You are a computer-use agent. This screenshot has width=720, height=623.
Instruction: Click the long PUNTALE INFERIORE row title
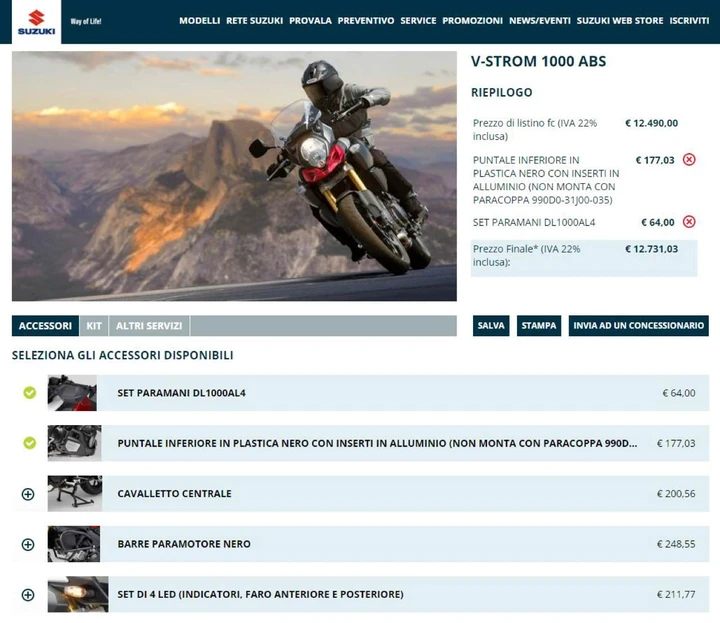point(377,443)
